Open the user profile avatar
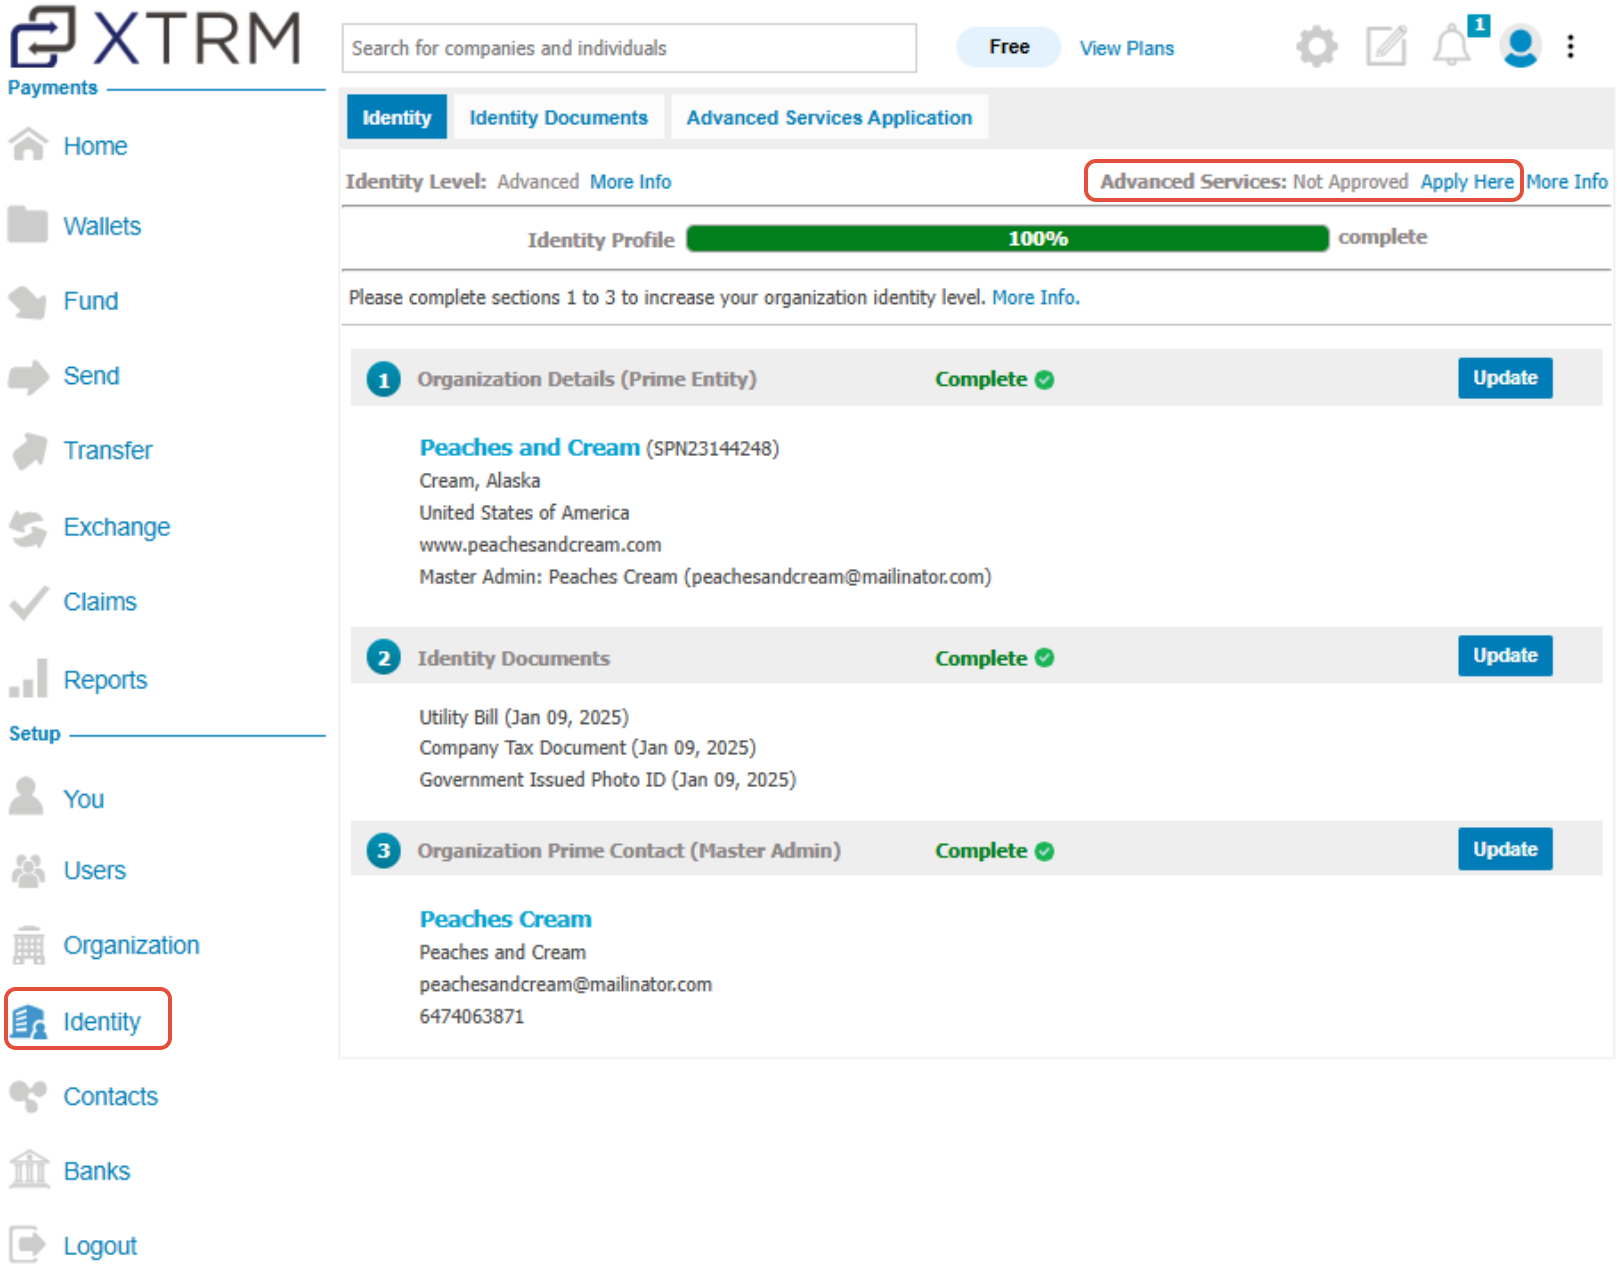1617x1276 pixels. 1520,47
